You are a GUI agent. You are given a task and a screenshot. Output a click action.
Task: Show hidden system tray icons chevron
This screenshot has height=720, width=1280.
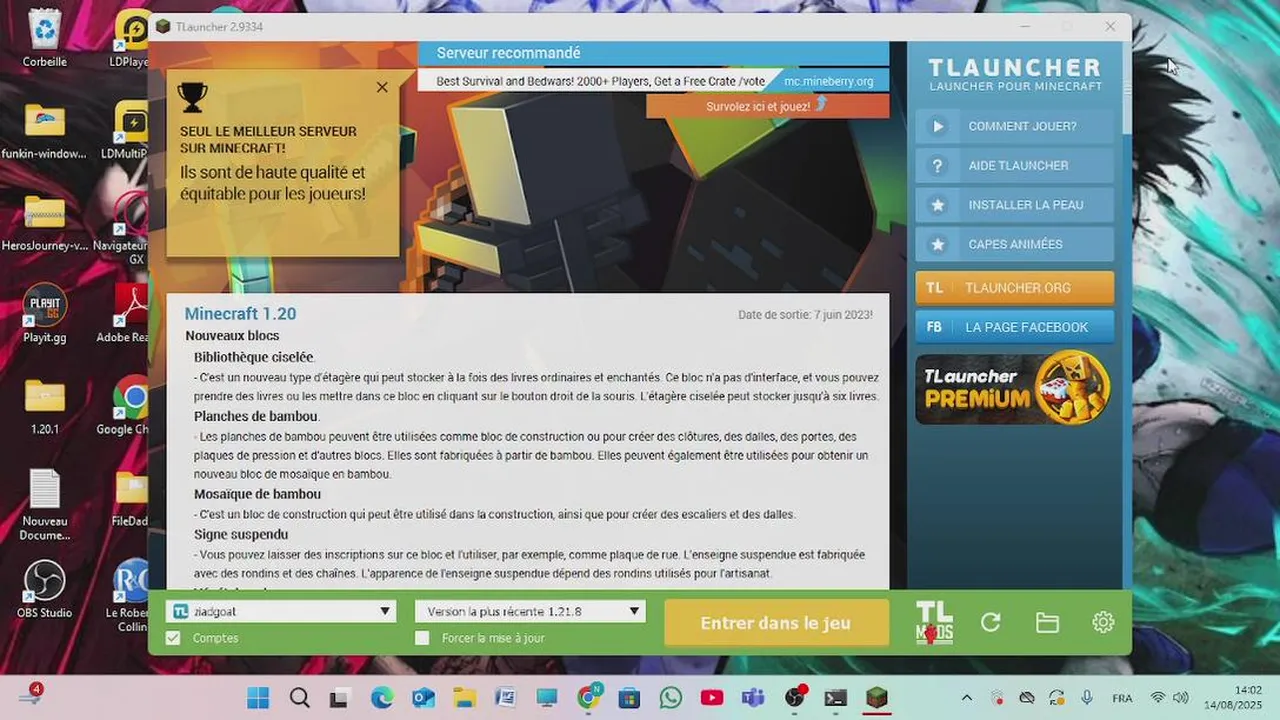pos(966,698)
